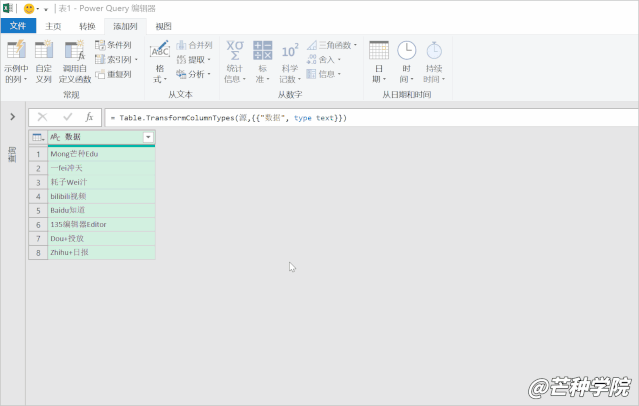Click the 示例中的列 (Column From Examples) icon
The height and width of the screenshot is (406, 639).
coord(16,52)
